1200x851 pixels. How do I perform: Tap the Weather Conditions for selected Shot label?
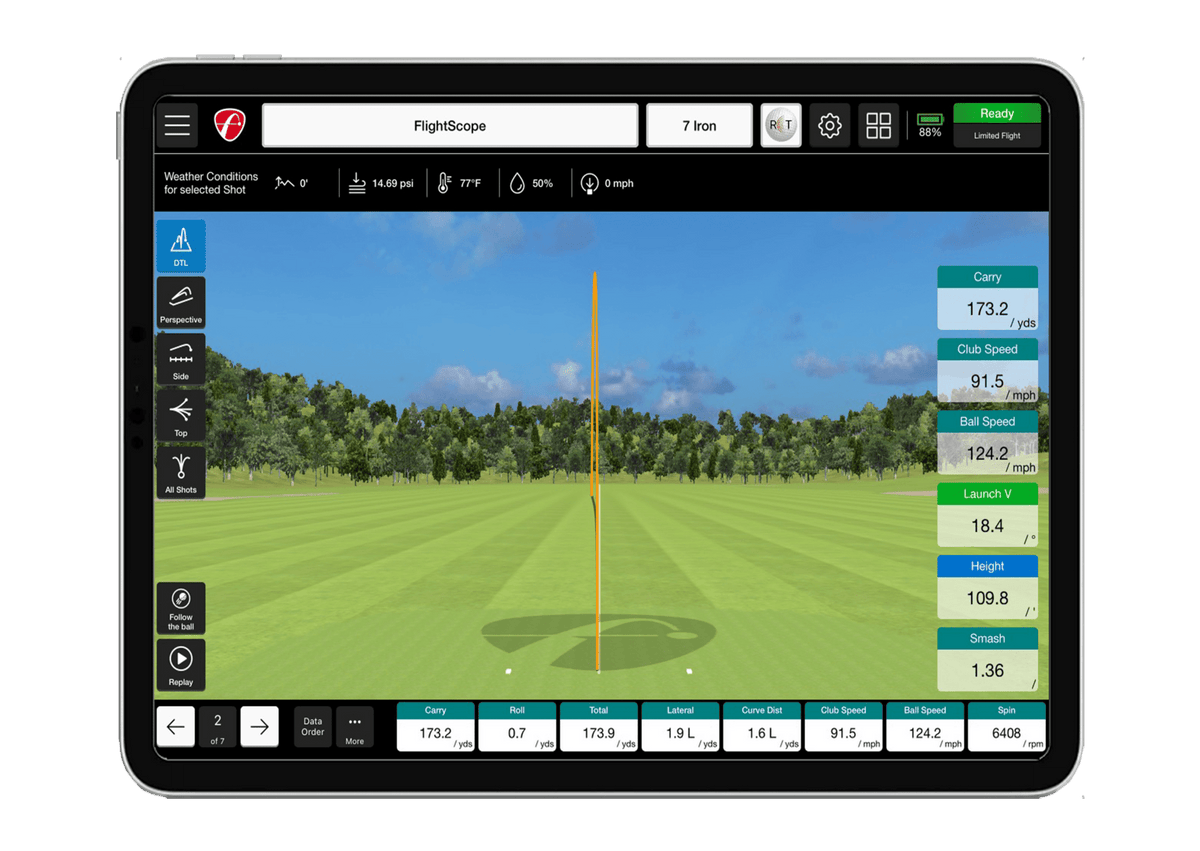[x=211, y=183]
